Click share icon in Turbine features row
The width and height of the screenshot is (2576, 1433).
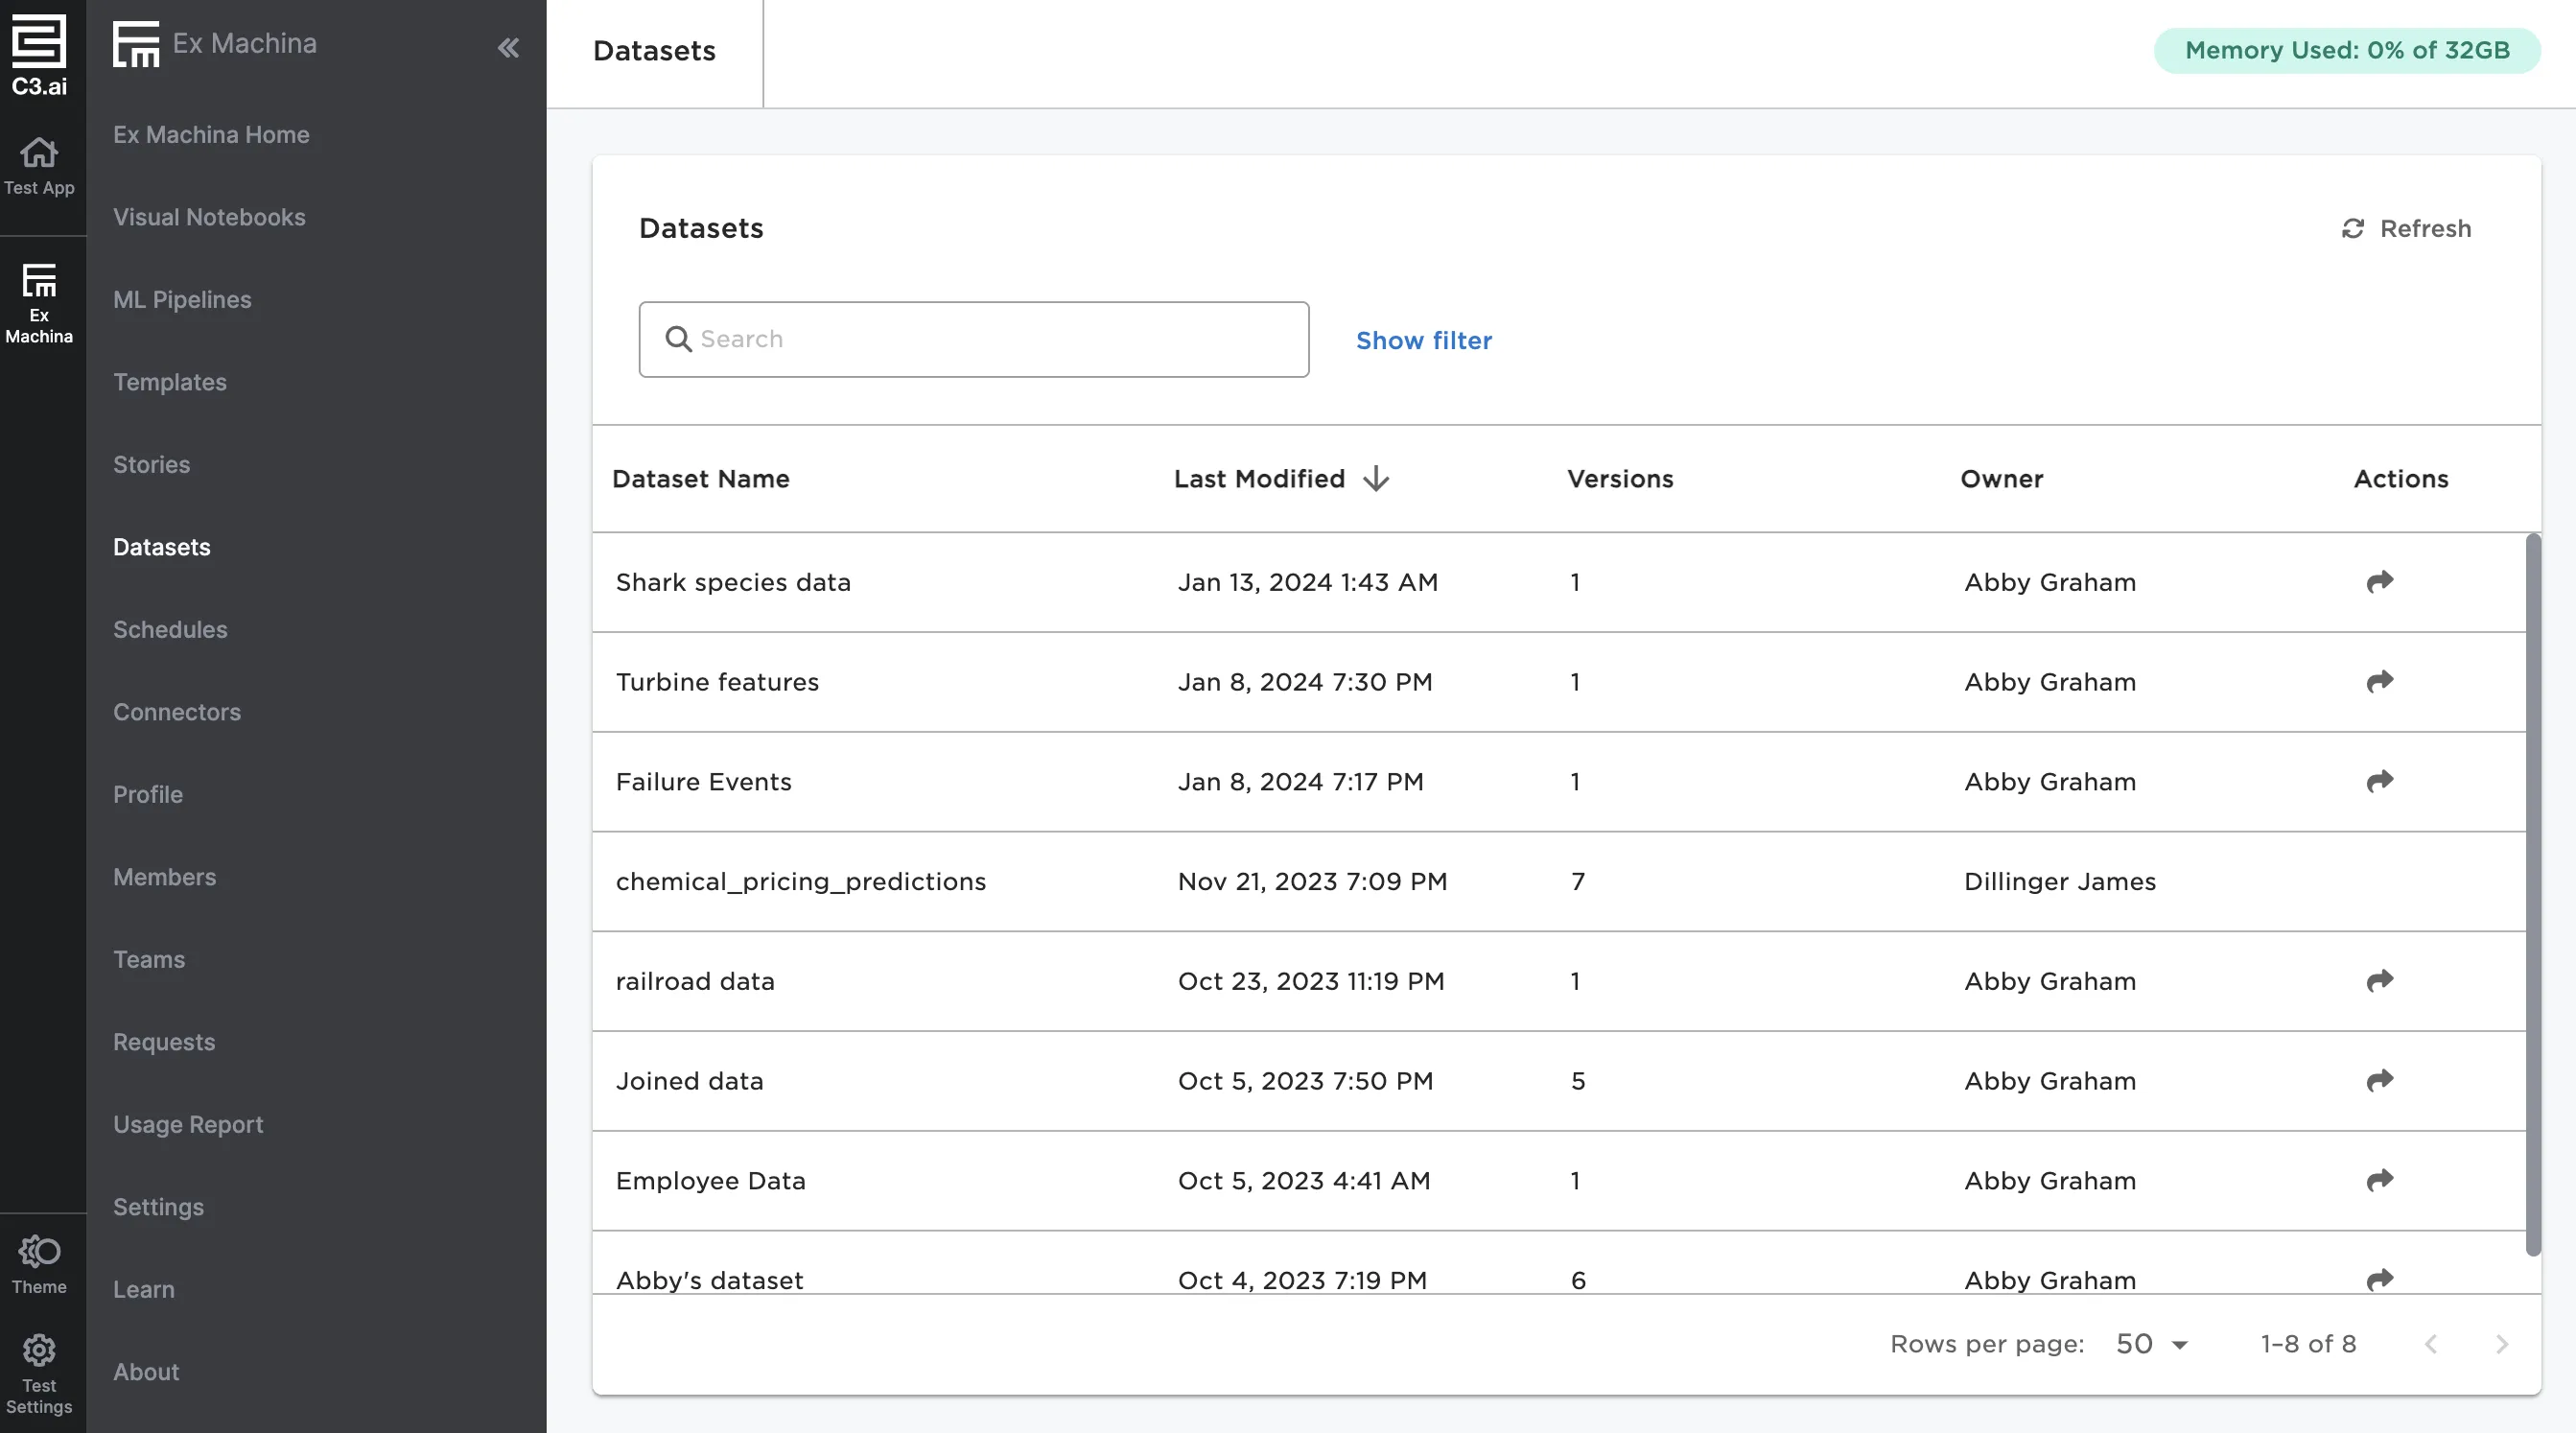2379,682
